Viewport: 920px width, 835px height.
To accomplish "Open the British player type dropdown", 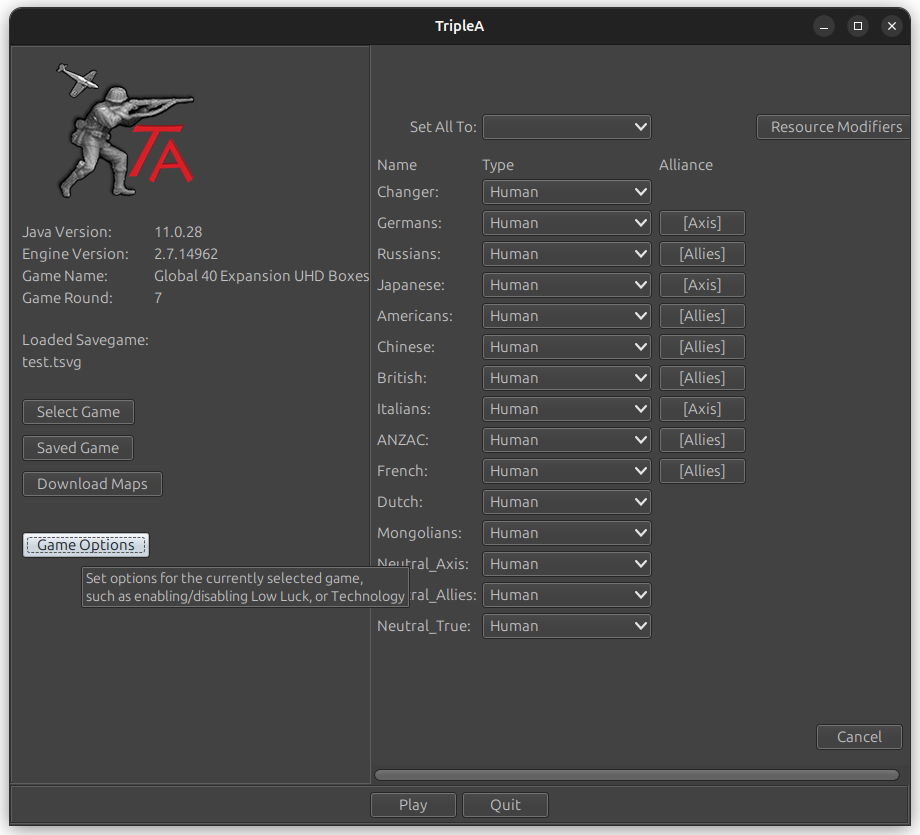I will (x=566, y=377).
